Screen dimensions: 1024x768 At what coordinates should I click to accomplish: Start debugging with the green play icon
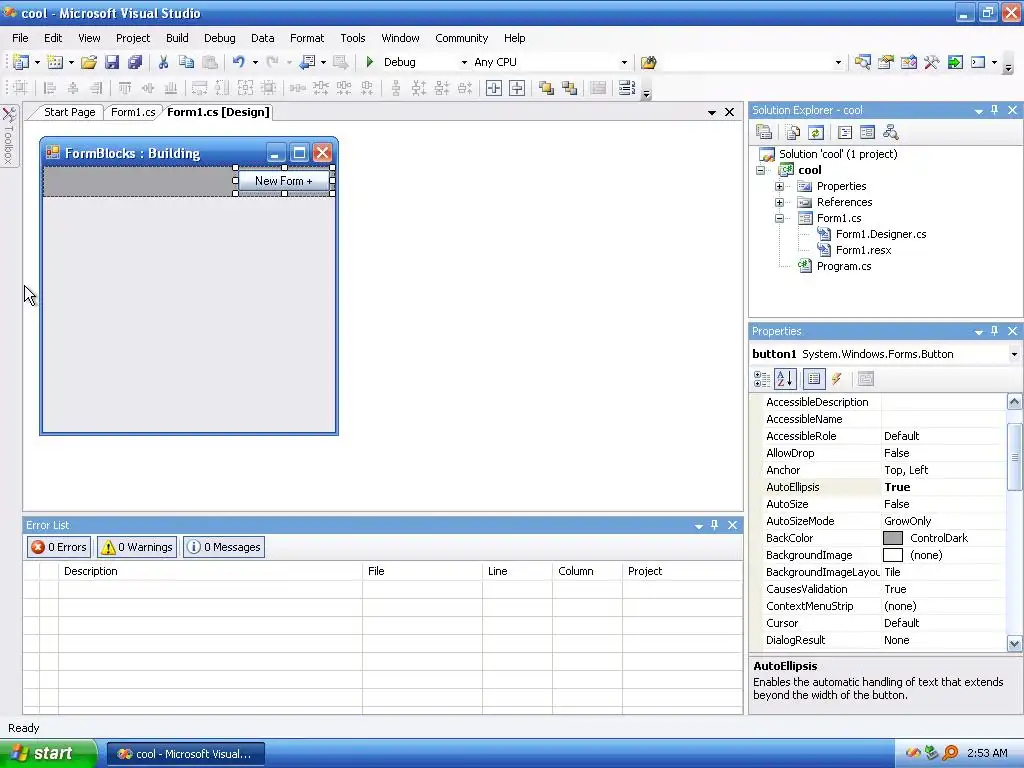click(370, 62)
